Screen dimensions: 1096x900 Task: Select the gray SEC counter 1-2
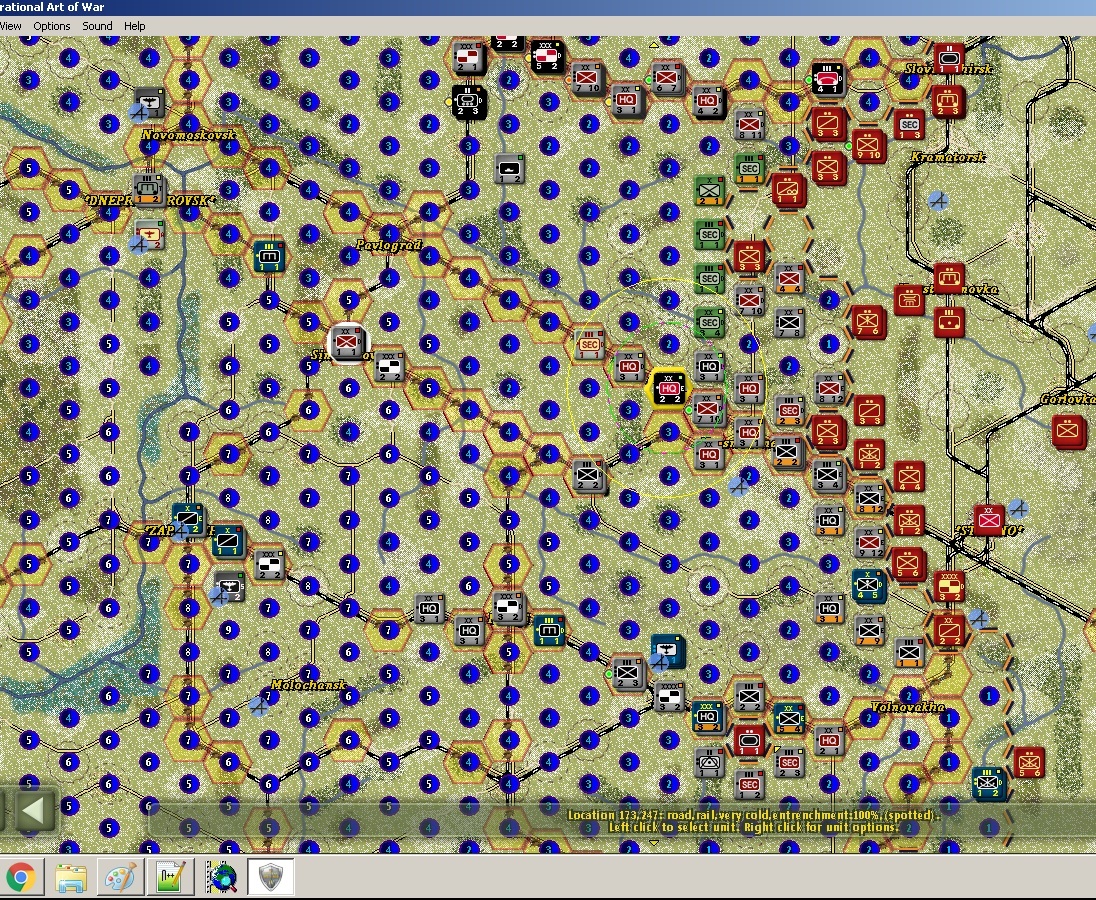point(749,785)
